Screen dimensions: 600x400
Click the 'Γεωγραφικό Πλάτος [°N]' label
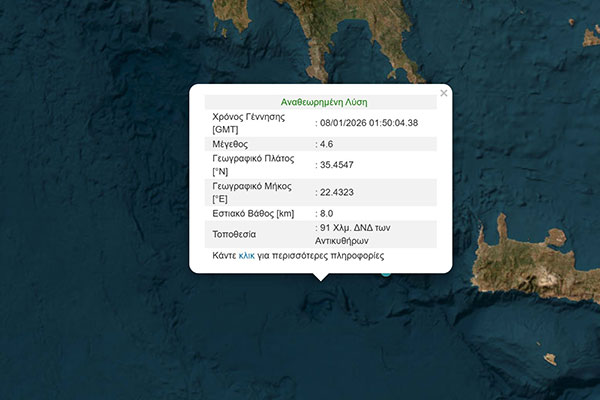(x=257, y=165)
